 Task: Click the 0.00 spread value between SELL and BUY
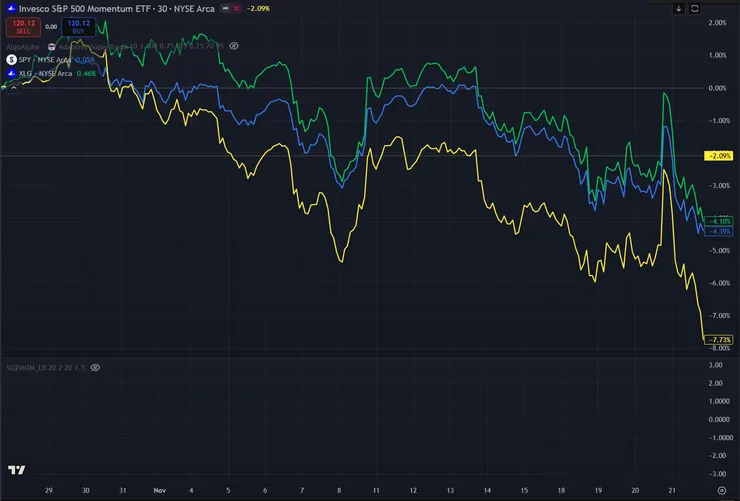[51, 27]
